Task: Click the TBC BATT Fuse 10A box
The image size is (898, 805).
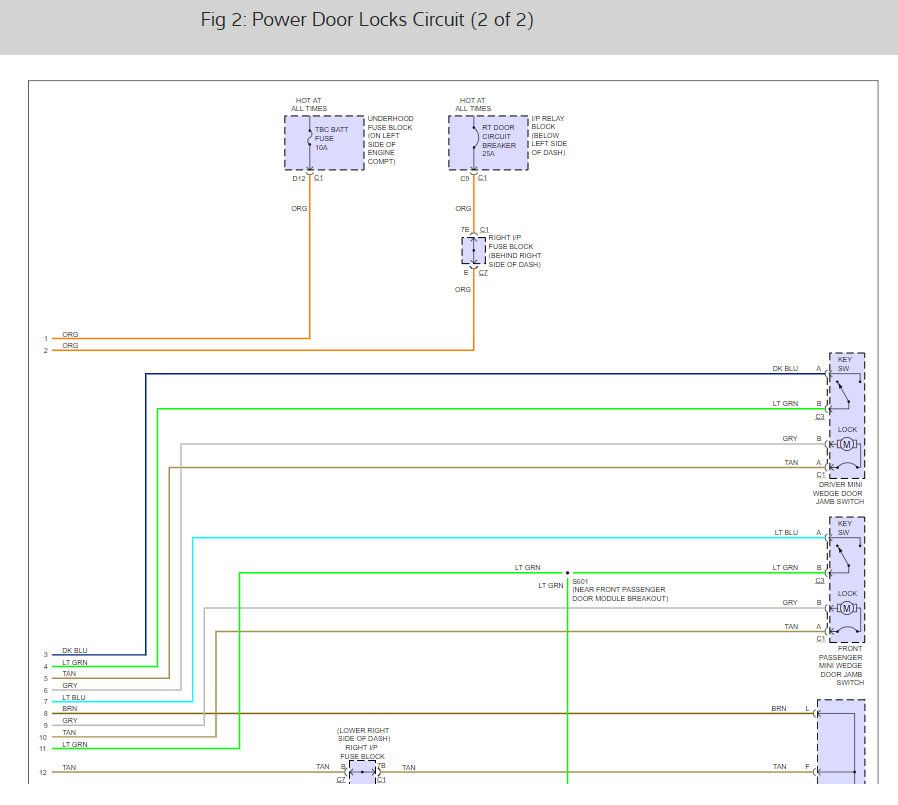Action: [324, 143]
